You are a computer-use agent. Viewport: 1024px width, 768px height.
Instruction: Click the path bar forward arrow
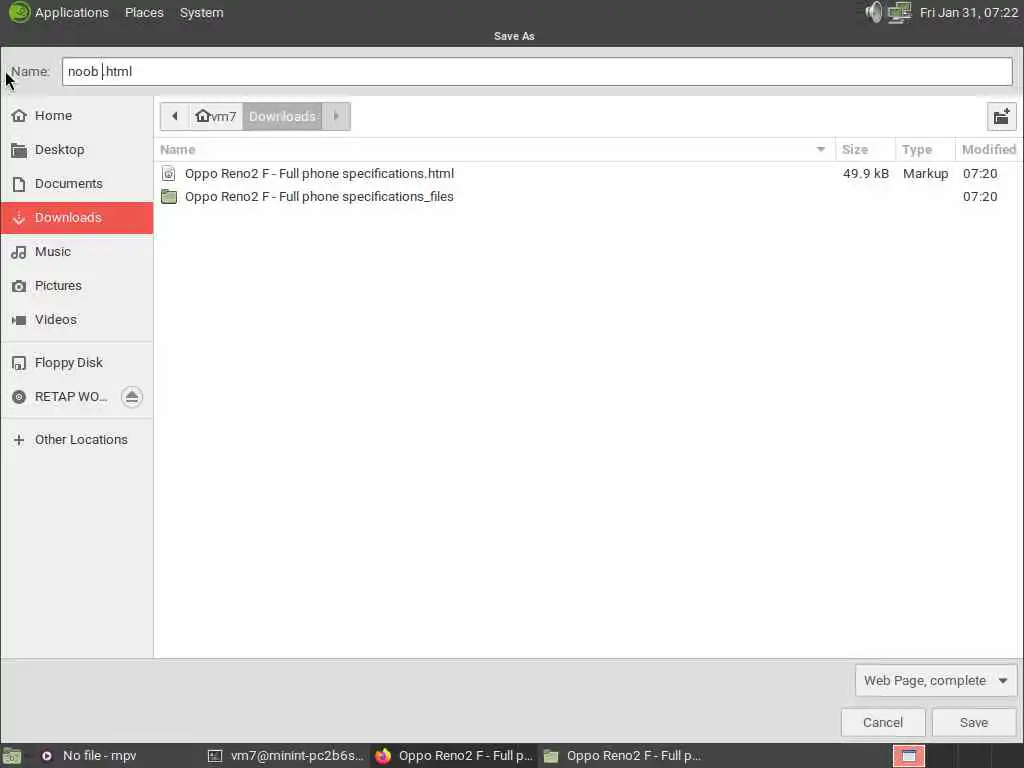[336, 116]
